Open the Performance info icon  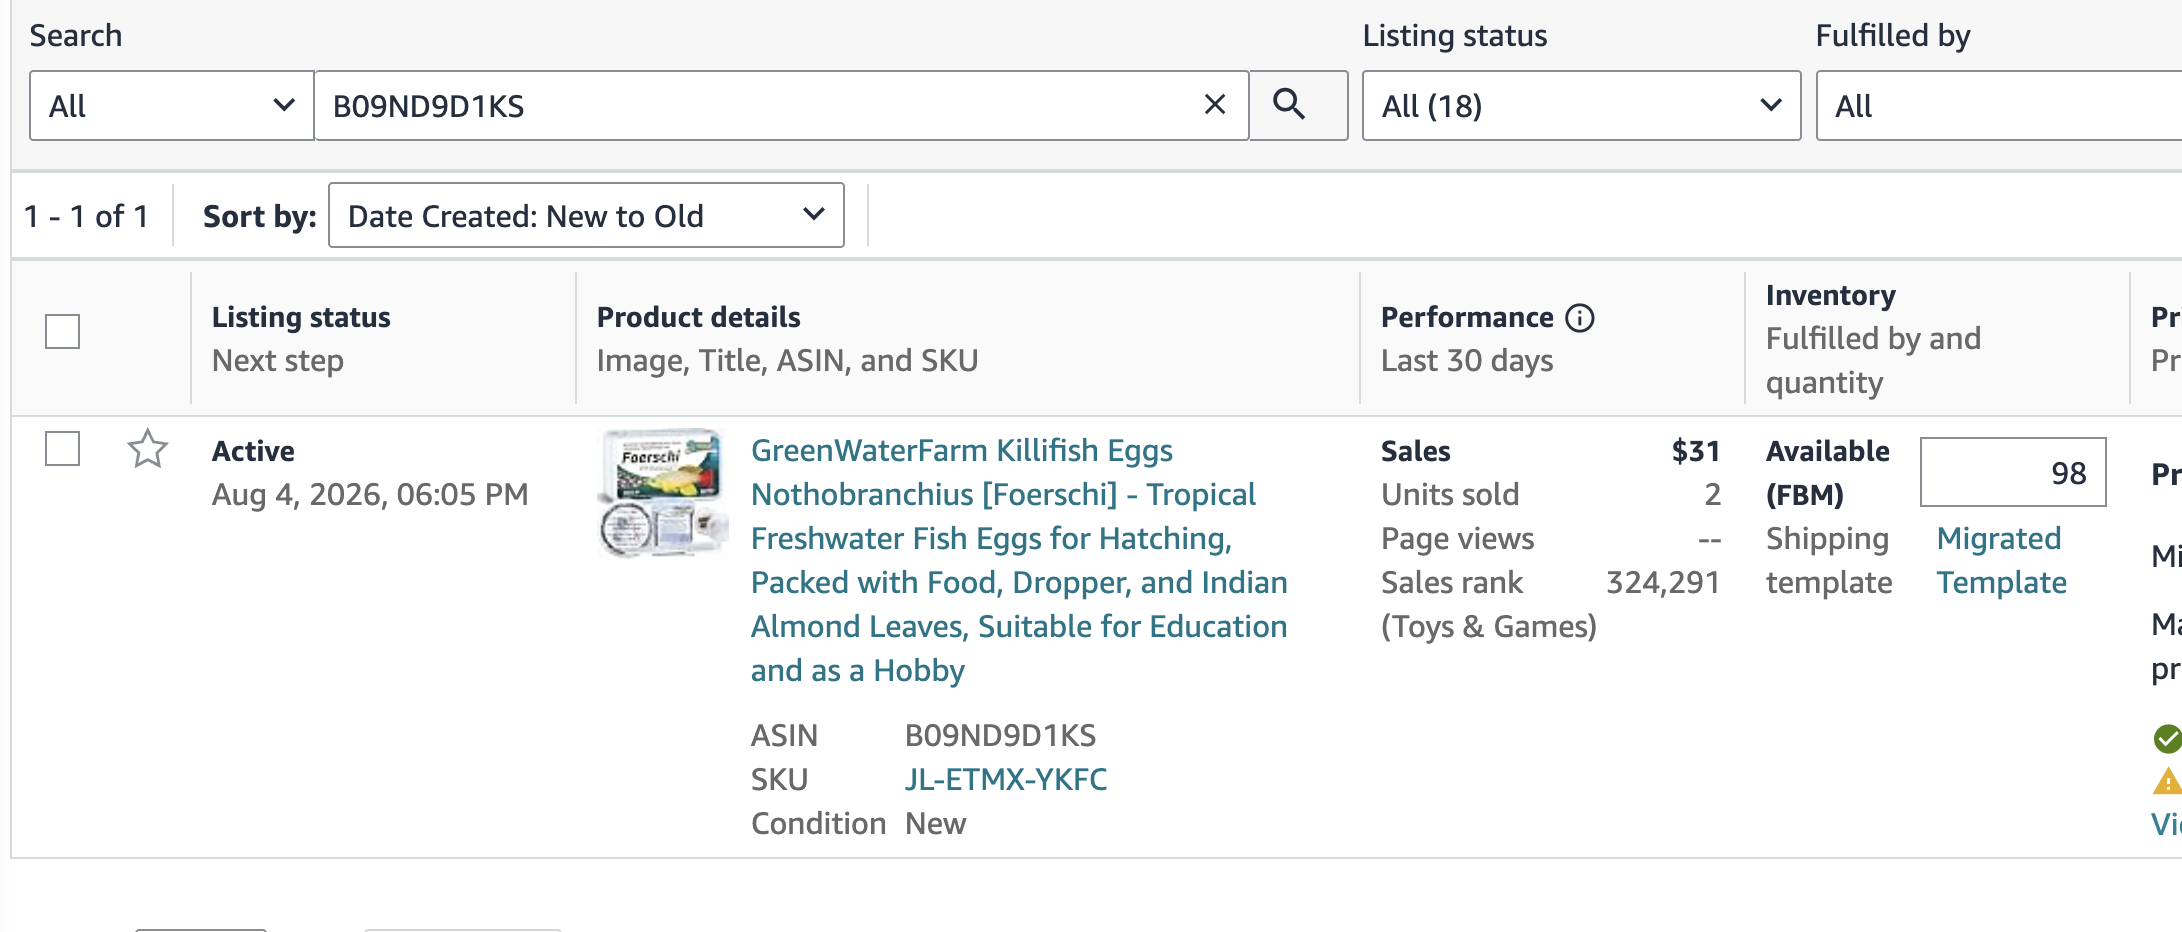[x=1580, y=318]
